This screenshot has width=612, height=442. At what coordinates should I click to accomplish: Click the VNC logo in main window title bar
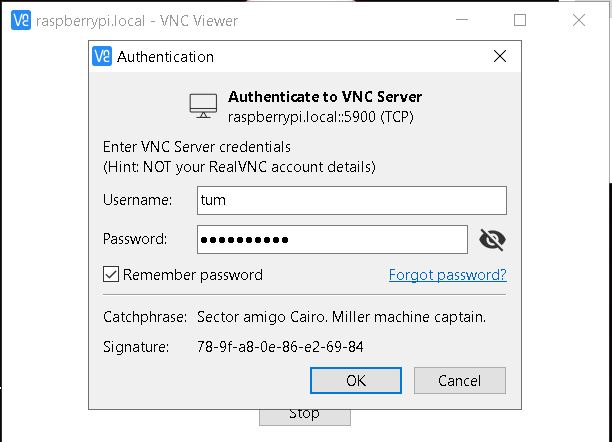[x=19, y=20]
